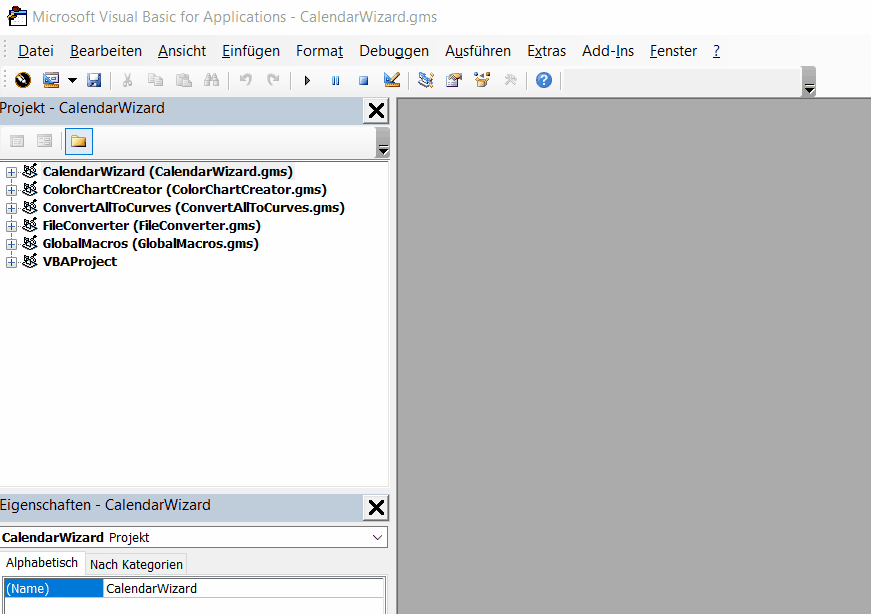Click the Insert UserForm toolbar icon
The width and height of the screenshot is (871, 614).
[51, 80]
